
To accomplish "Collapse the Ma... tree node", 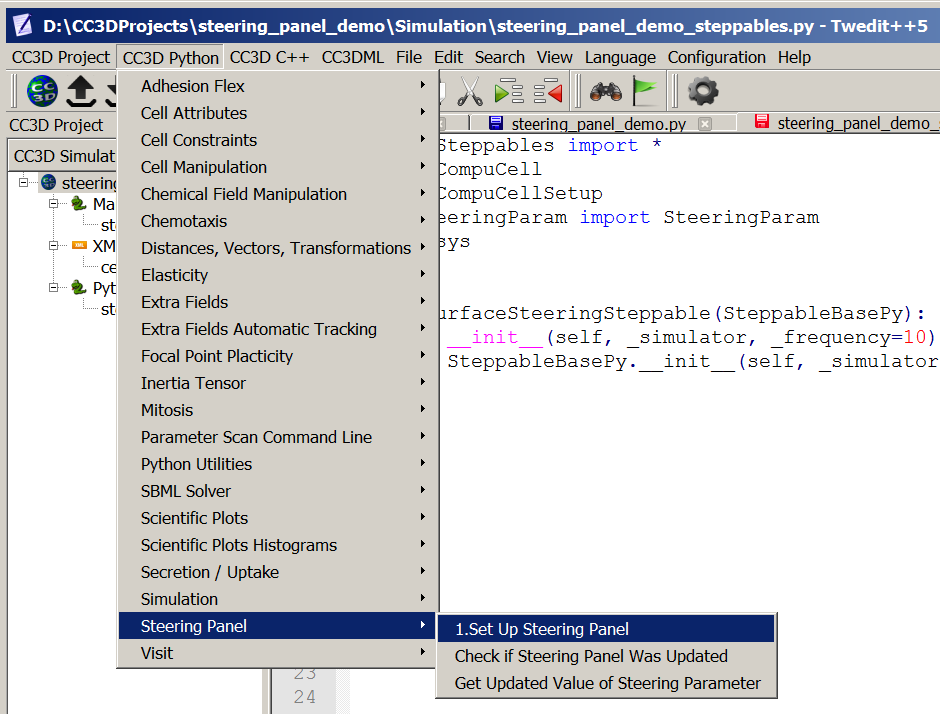I will click(x=53, y=203).
